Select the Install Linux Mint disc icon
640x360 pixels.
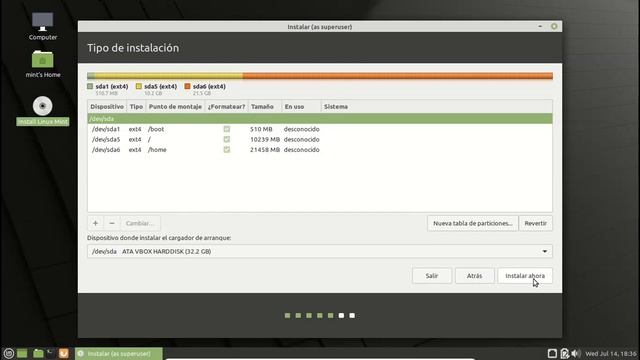point(42,111)
